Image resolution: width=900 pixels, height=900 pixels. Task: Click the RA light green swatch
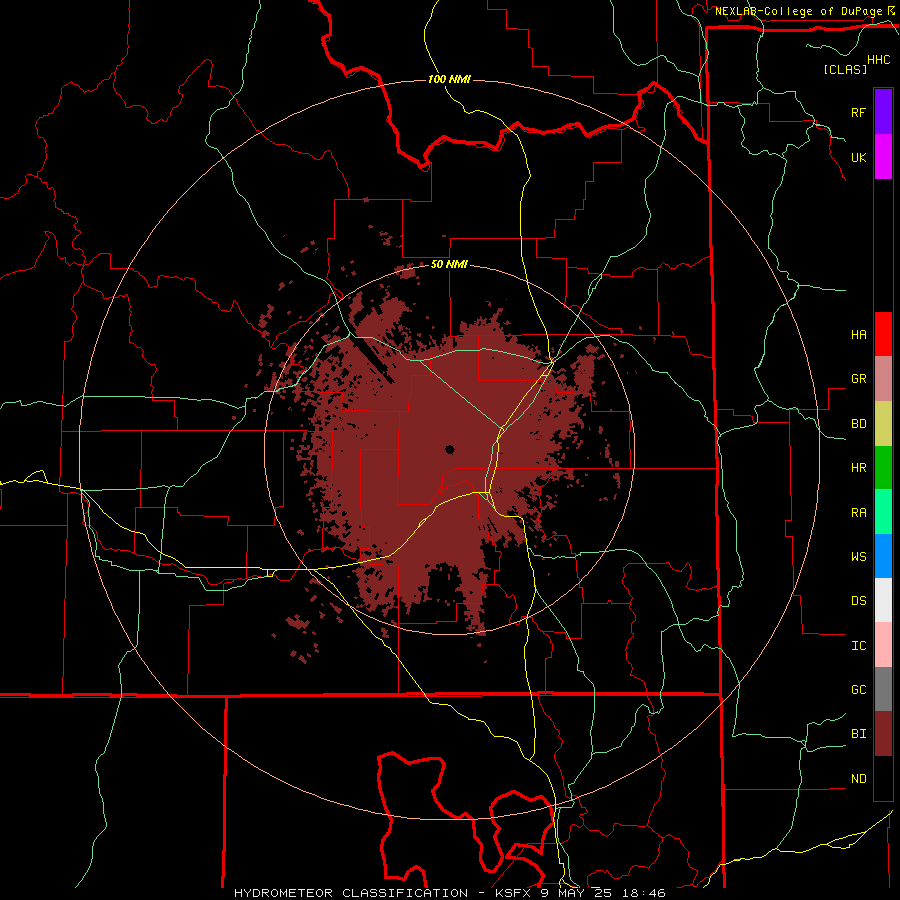point(883,512)
